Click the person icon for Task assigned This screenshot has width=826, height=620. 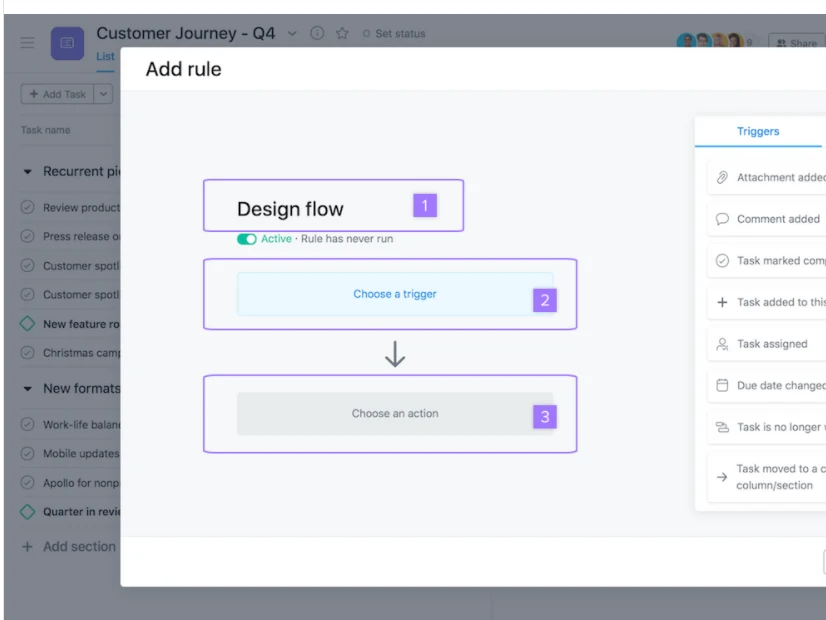click(x=722, y=344)
